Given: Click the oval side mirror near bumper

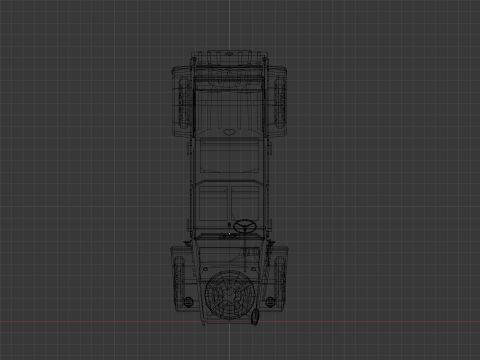Looking at the screenshot, I should pos(255,317).
